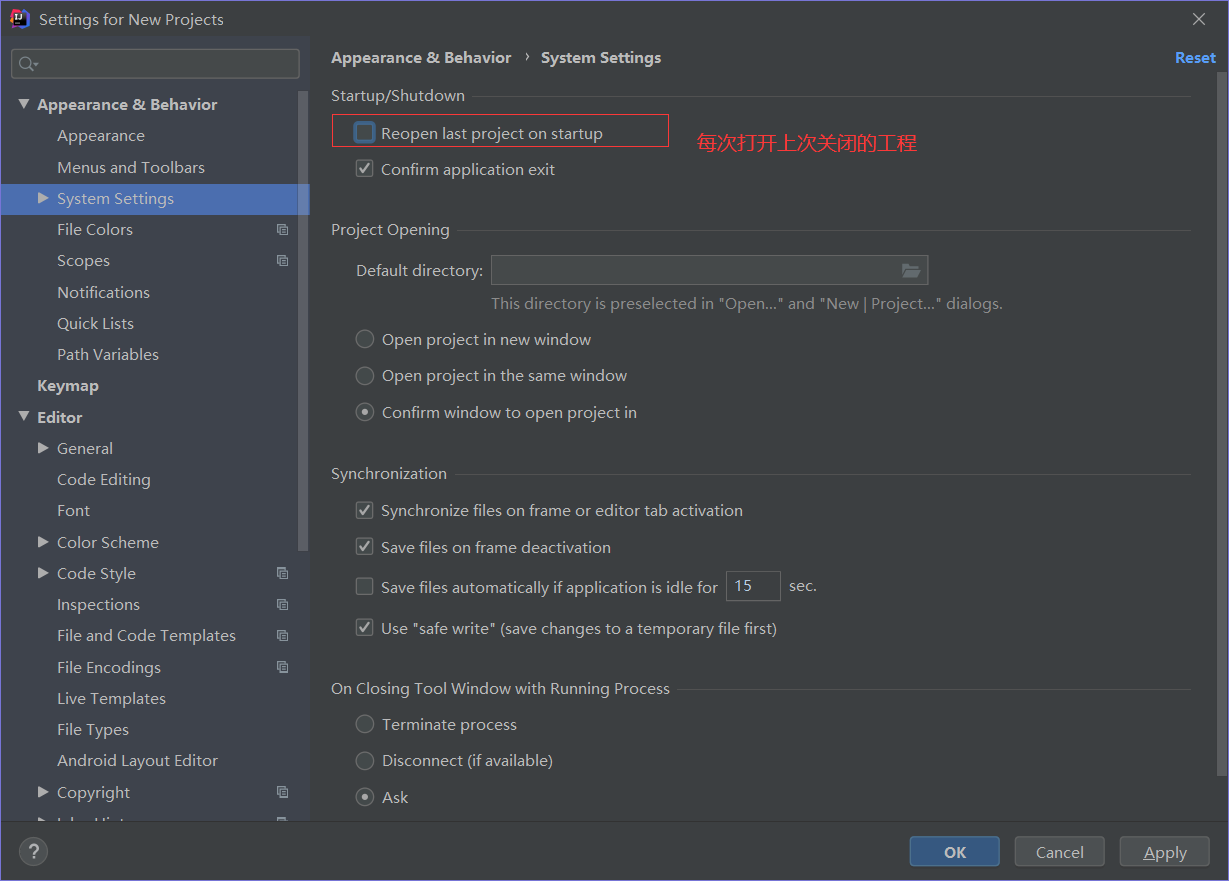Click the icon next to File Encodings
Image resolution: width=1229 pixels, height=881 pixels.
coord(283,667)
